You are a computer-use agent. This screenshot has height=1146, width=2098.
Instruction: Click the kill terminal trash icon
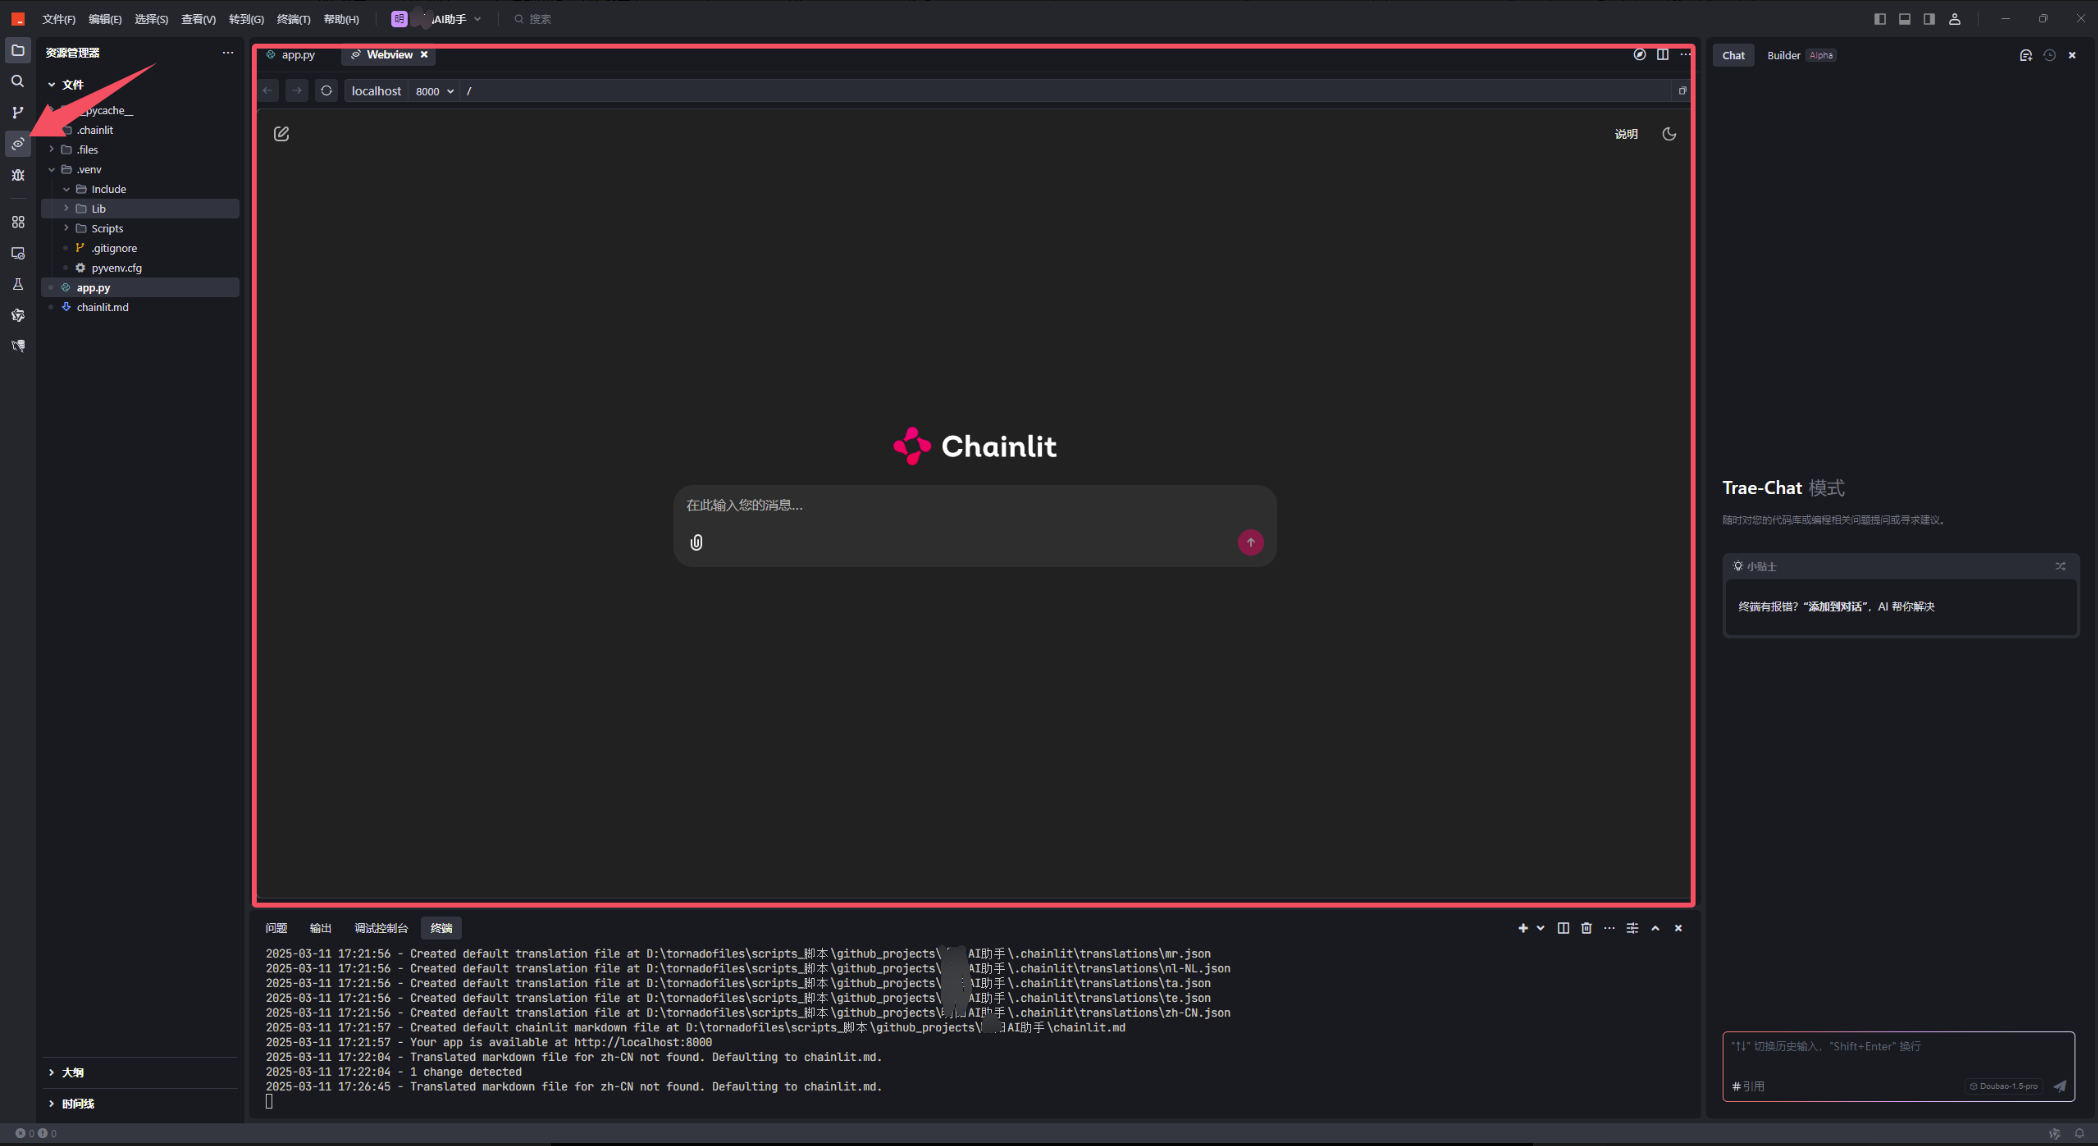tap(1586, 928)
